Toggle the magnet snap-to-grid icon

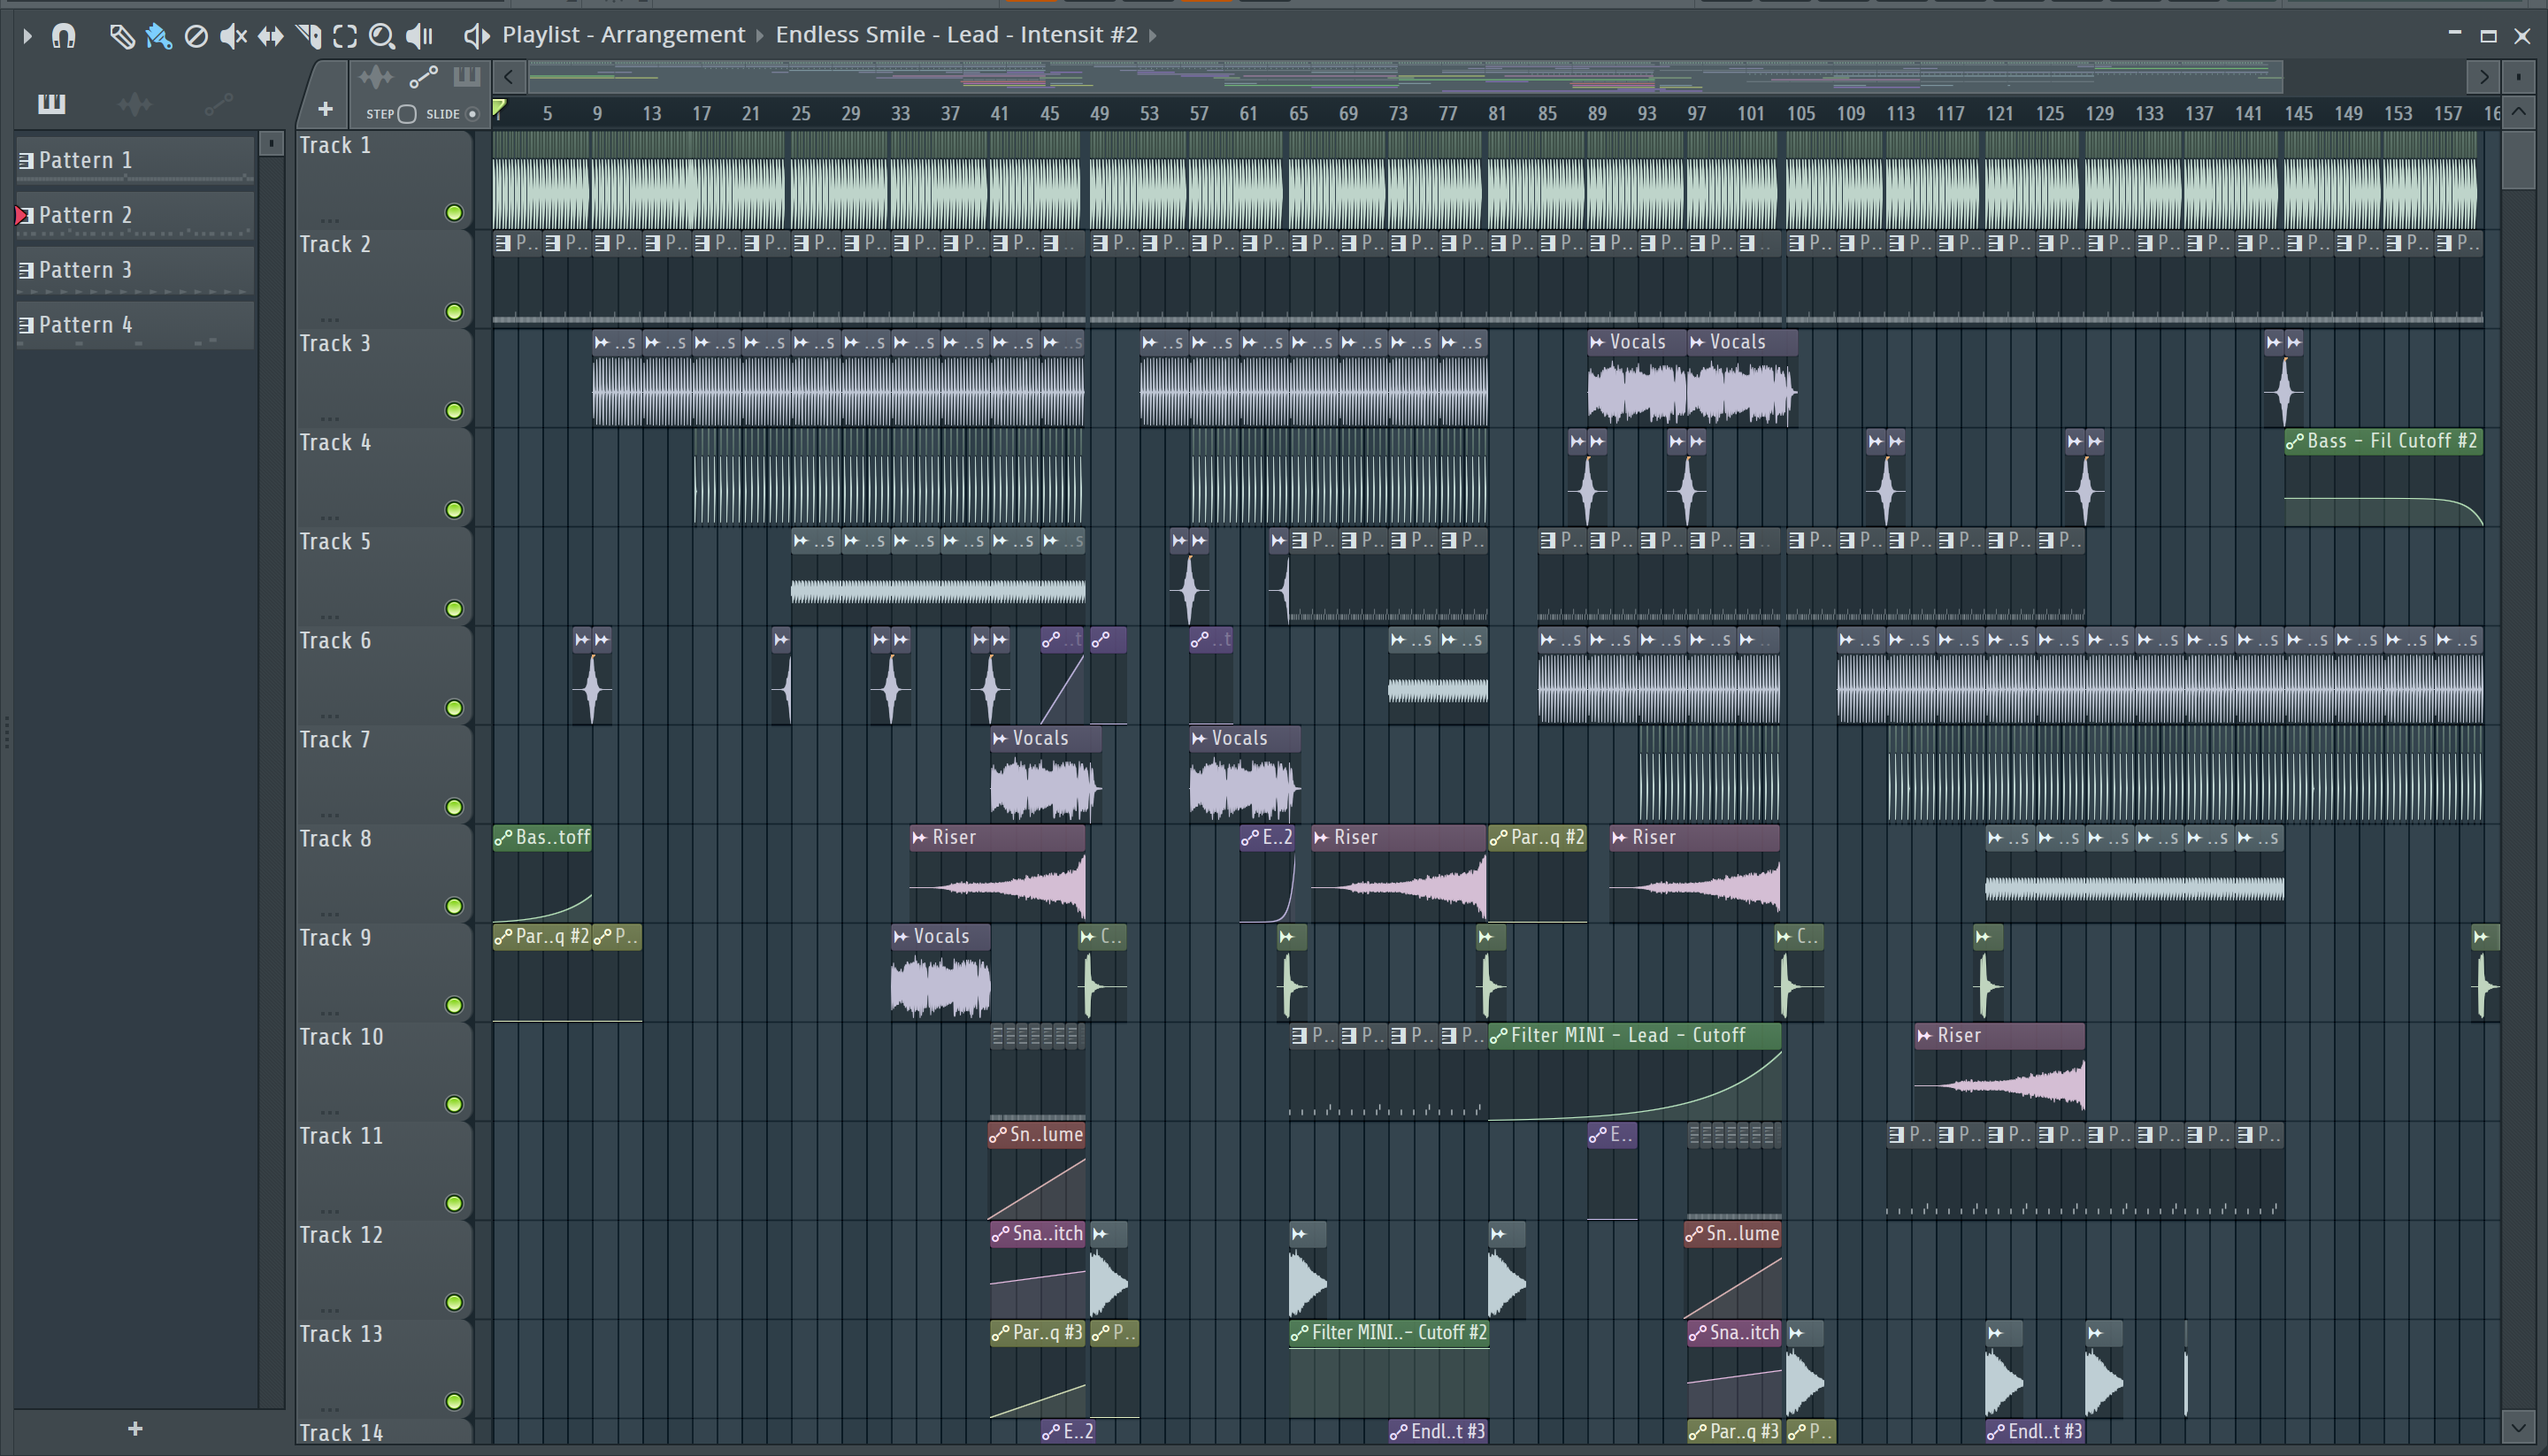pyautogui.click(x=64, y=36)
